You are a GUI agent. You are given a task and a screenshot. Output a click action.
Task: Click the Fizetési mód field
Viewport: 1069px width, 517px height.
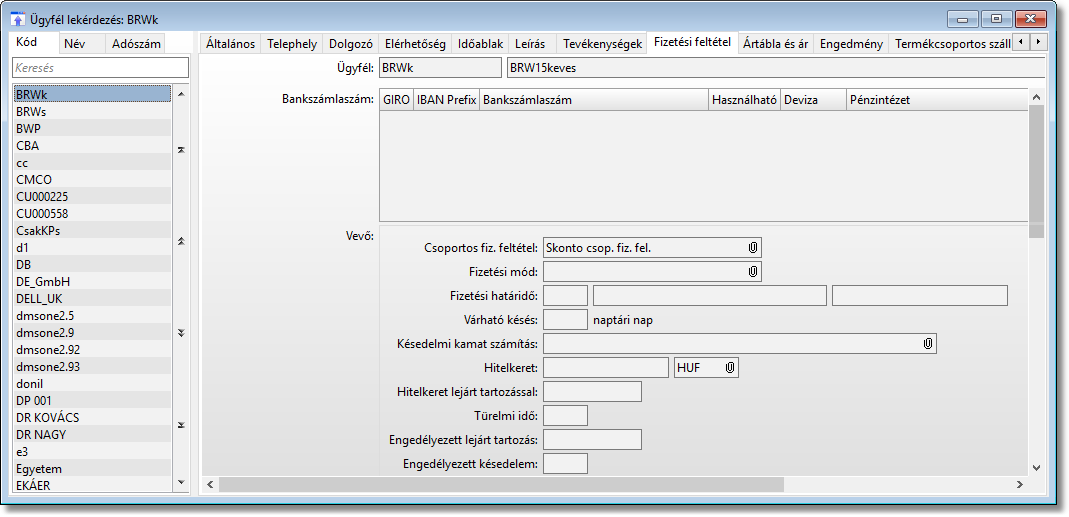[652, 271]
